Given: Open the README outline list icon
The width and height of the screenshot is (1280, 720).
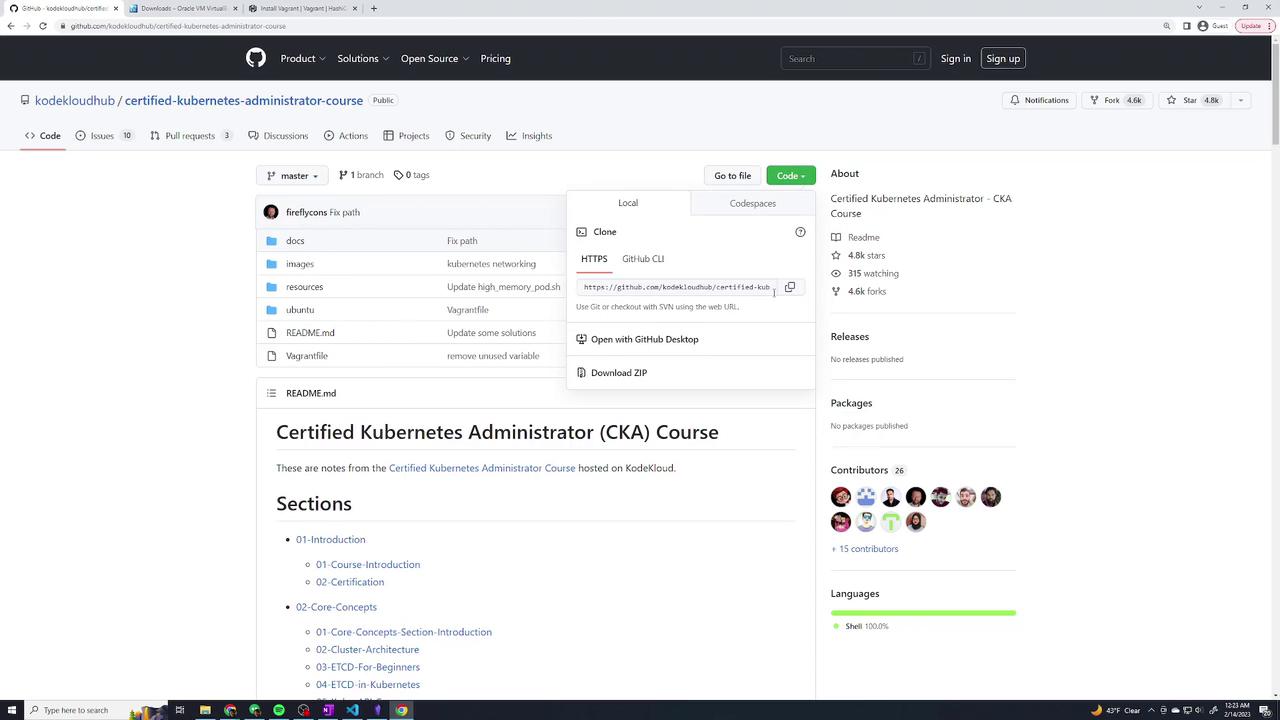Looking at the screenshot, I should [271, 393].
